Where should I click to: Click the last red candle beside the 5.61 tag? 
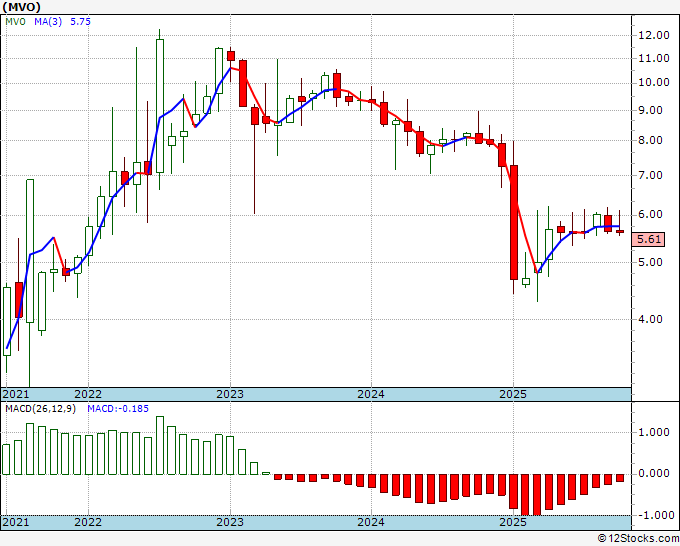point(620,232)
